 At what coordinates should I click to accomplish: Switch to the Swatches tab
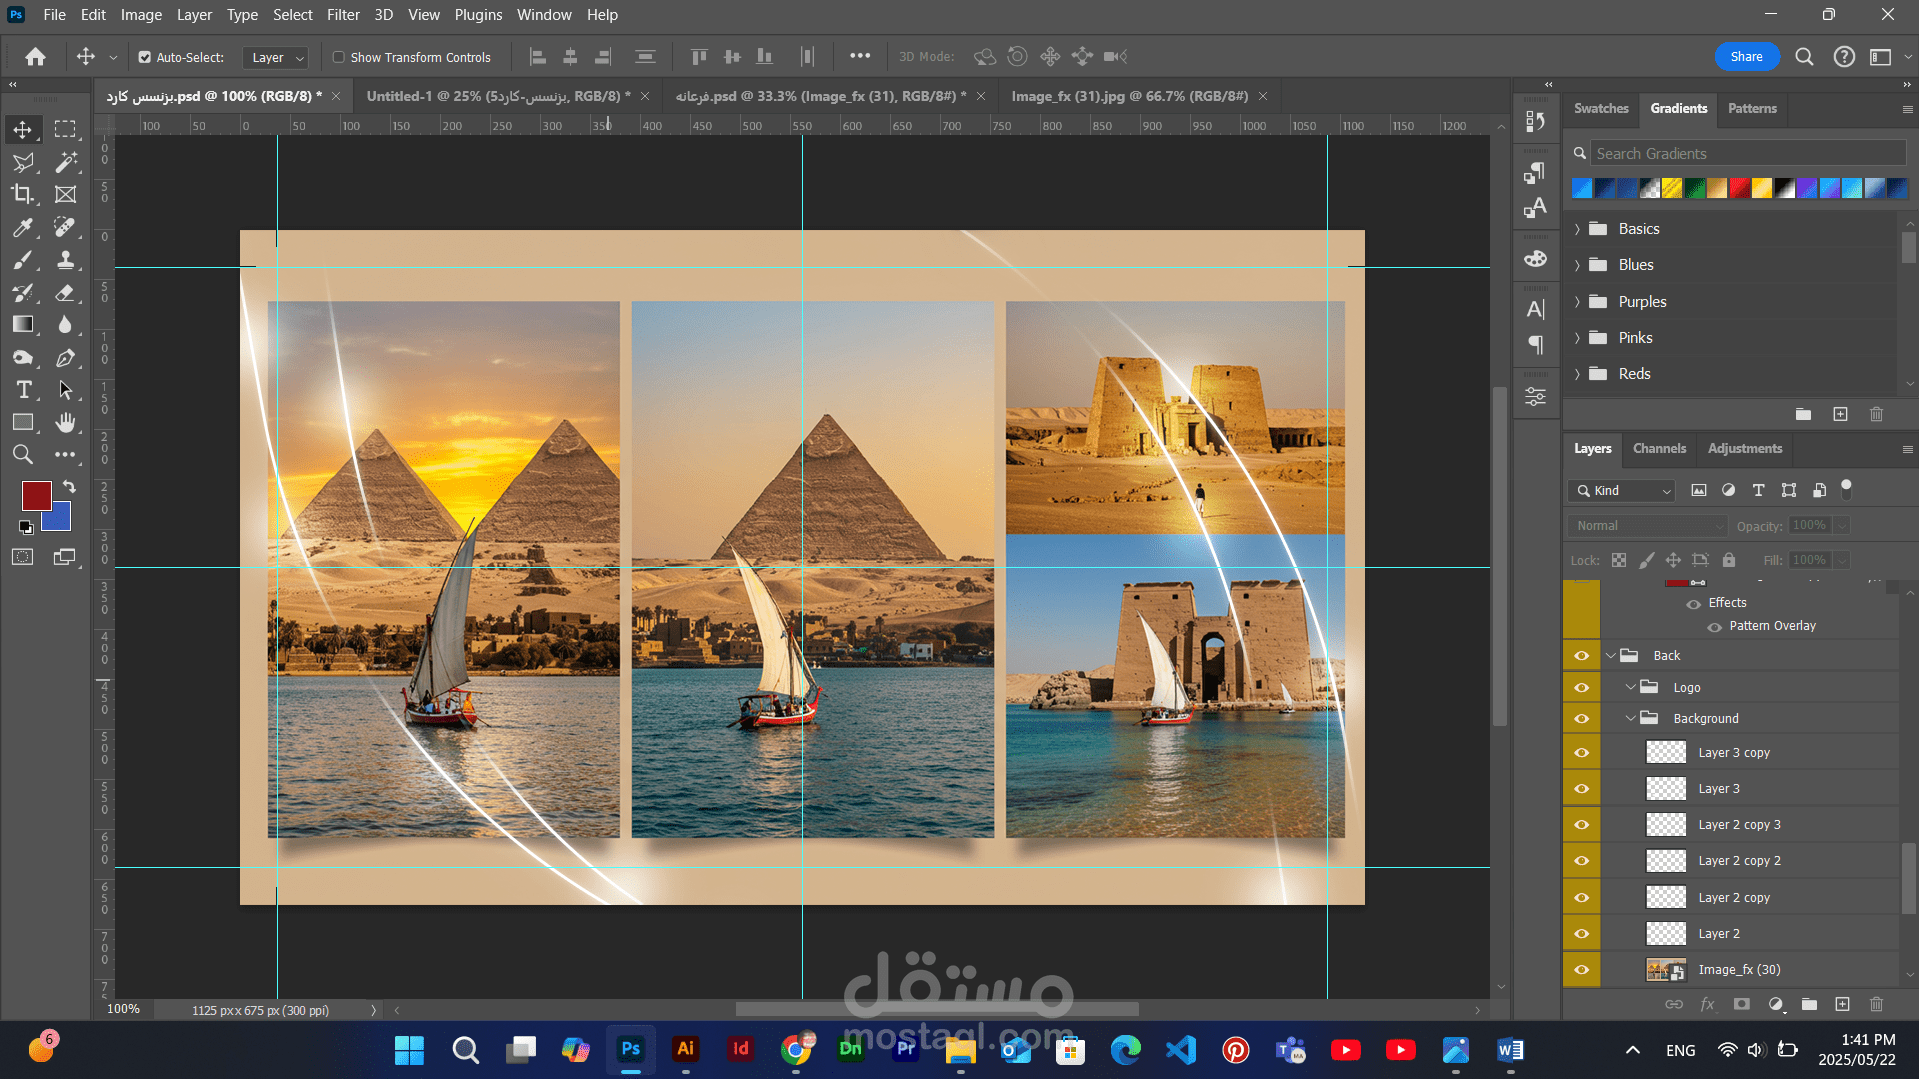pos(1601,108)
